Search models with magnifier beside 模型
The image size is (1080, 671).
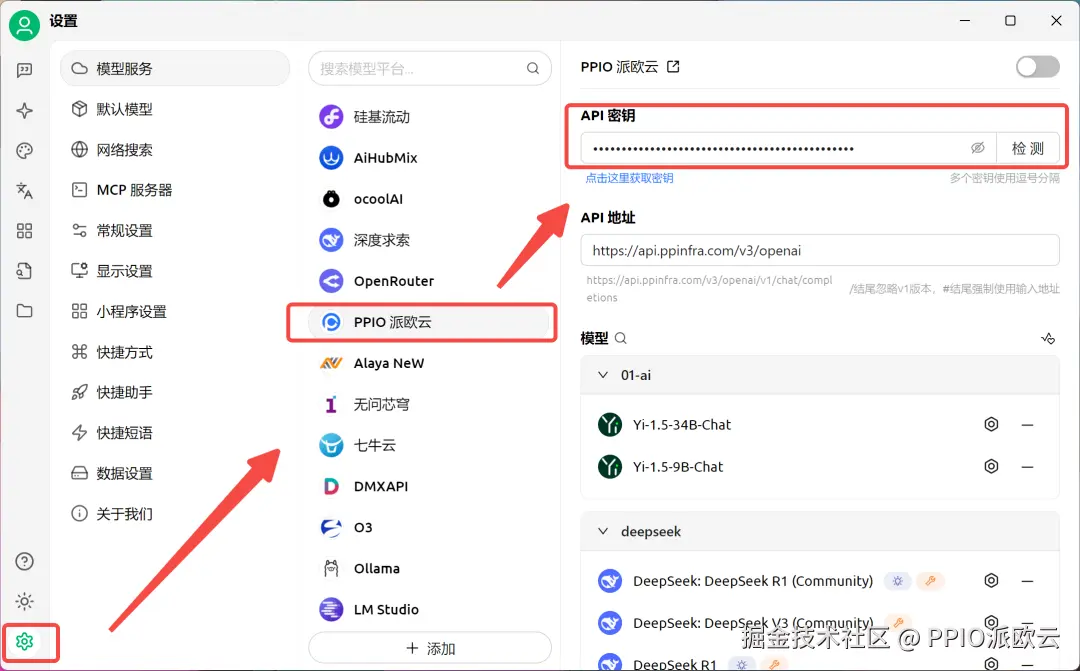click(x=621, y=338)
